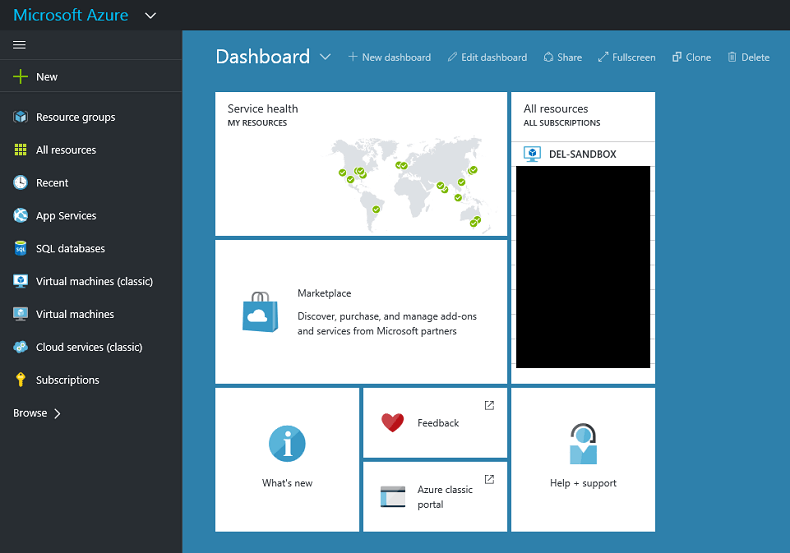Go to Subscriptions in sidebar

click(68, 380)
